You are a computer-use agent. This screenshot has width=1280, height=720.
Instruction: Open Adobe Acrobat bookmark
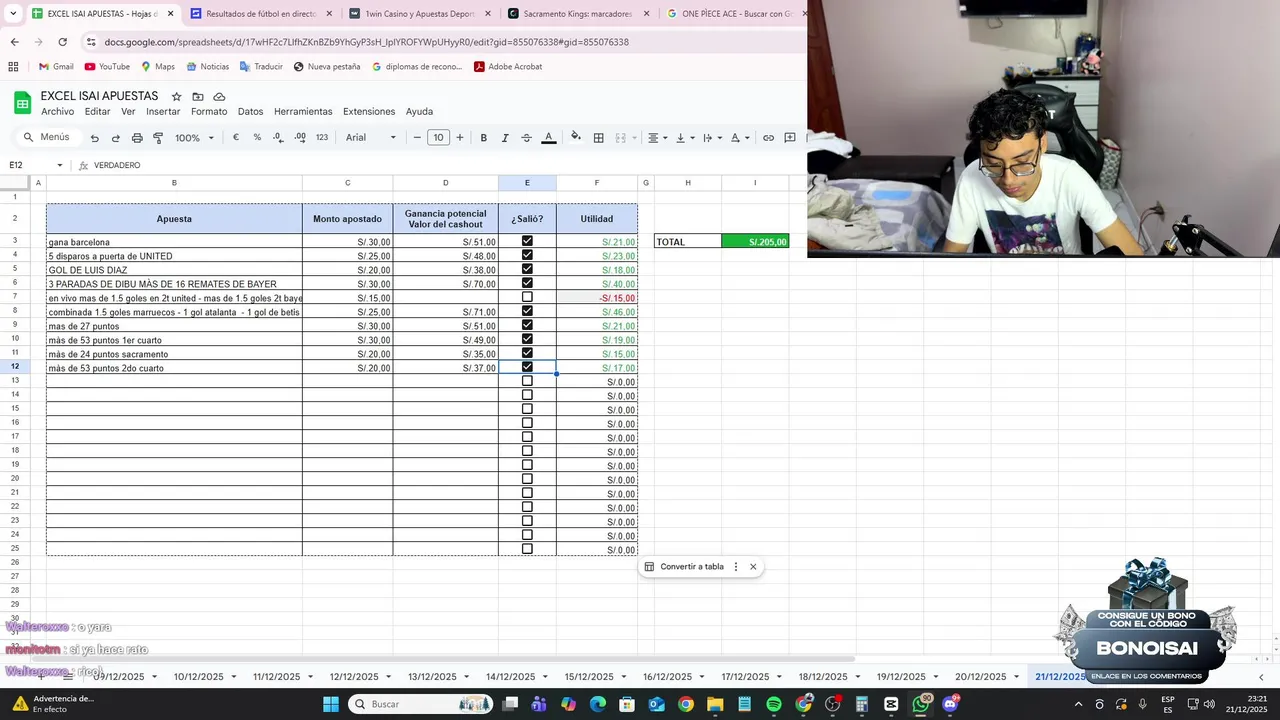[508, 67]
